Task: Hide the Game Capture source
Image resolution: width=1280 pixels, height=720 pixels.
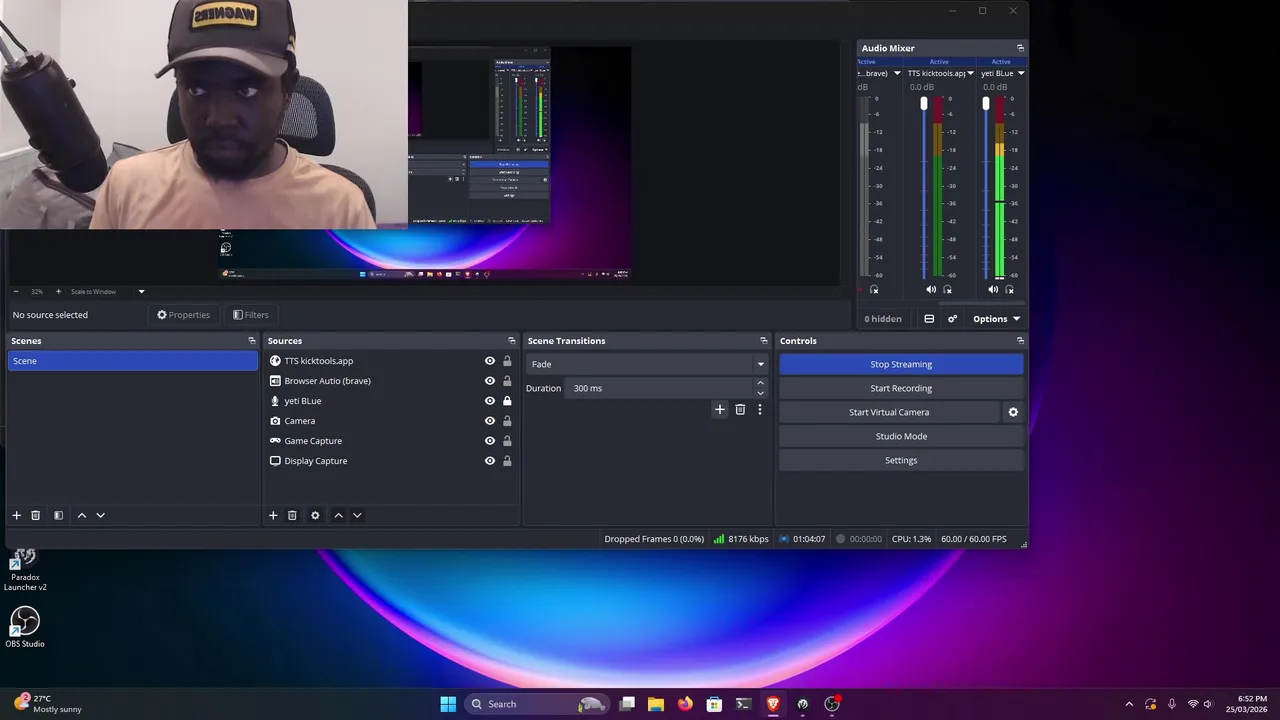Action: pyautogui.click(x=490, y=441)
